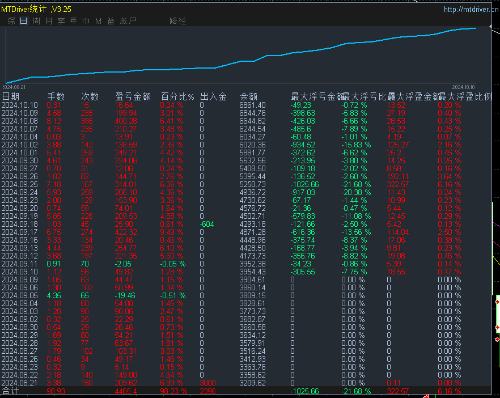Open the 条 tab in the stats header
500x398 pixels.
coord(11,21)
